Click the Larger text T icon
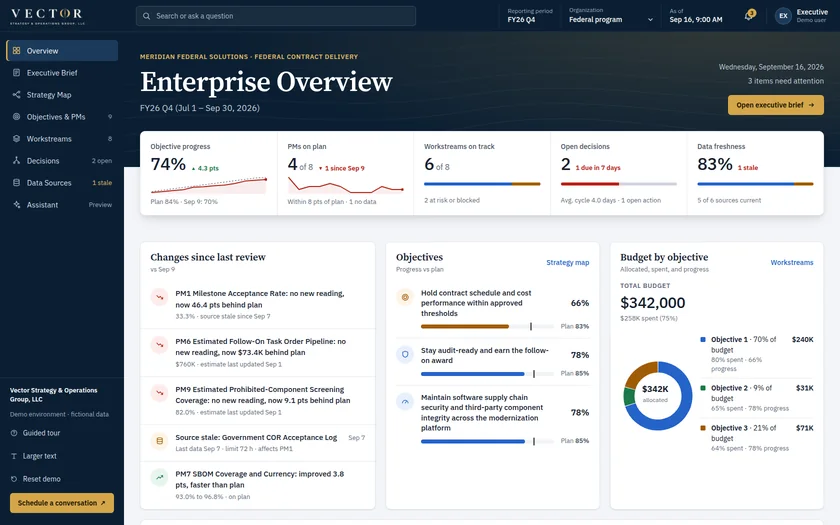This screenshot has width=840, height=525. (14, 456)
